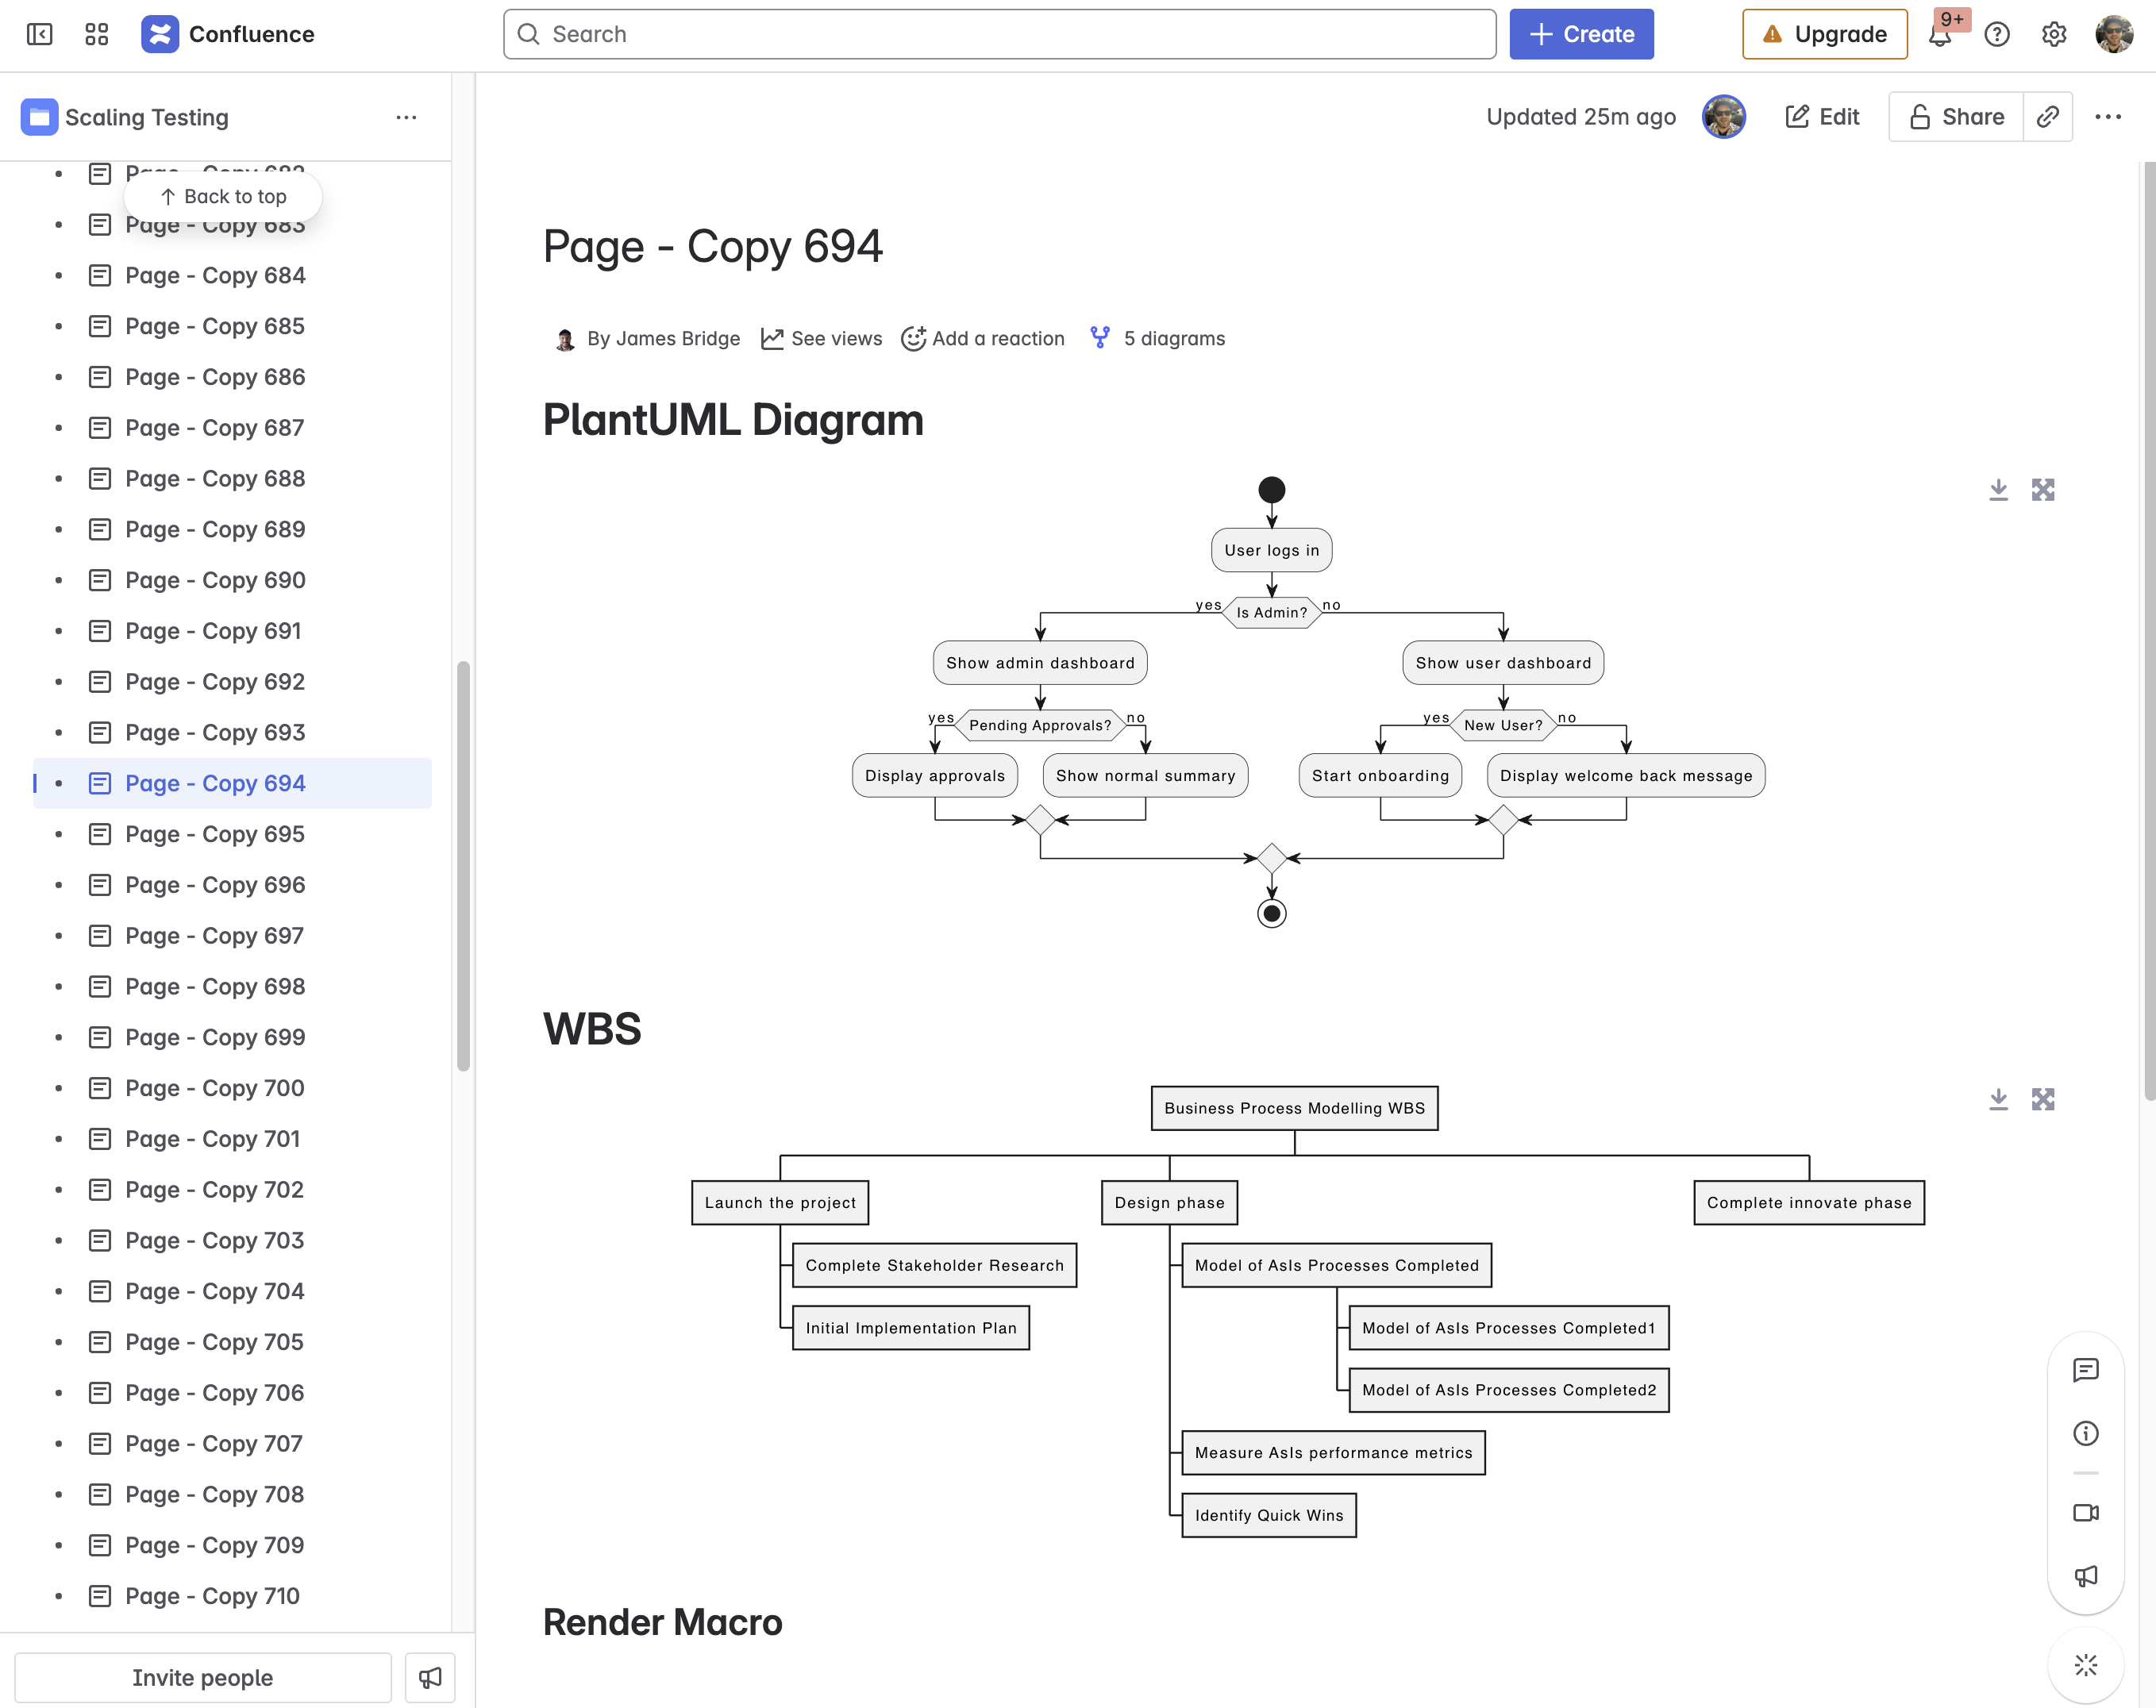Open the user profile avatar menu
This screenshot has height=1708, width=2156.
pyautogui.click(x=2114, y=34)
